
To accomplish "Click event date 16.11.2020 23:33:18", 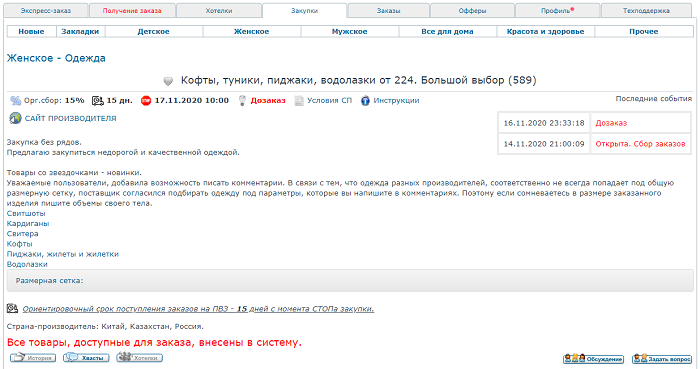I will coord(544,123).
